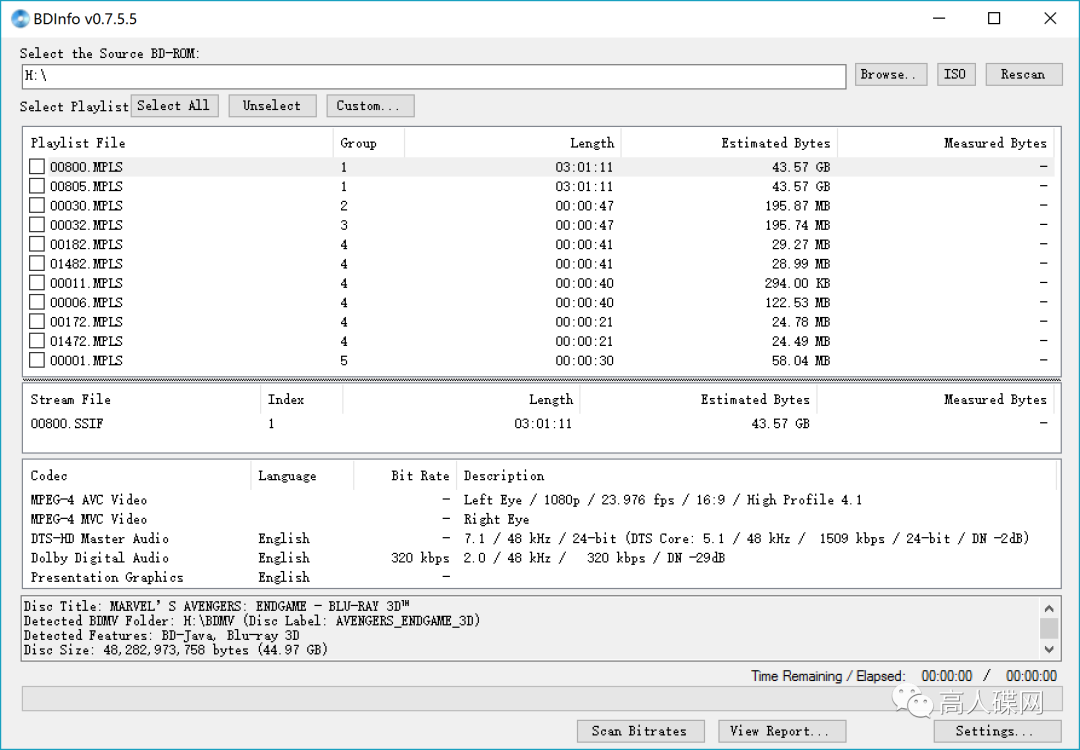The height and width of the screenshot is (750, 1080).
Task: Click the BDInfo app icon in title bar
Action: [x=20, y=19]
